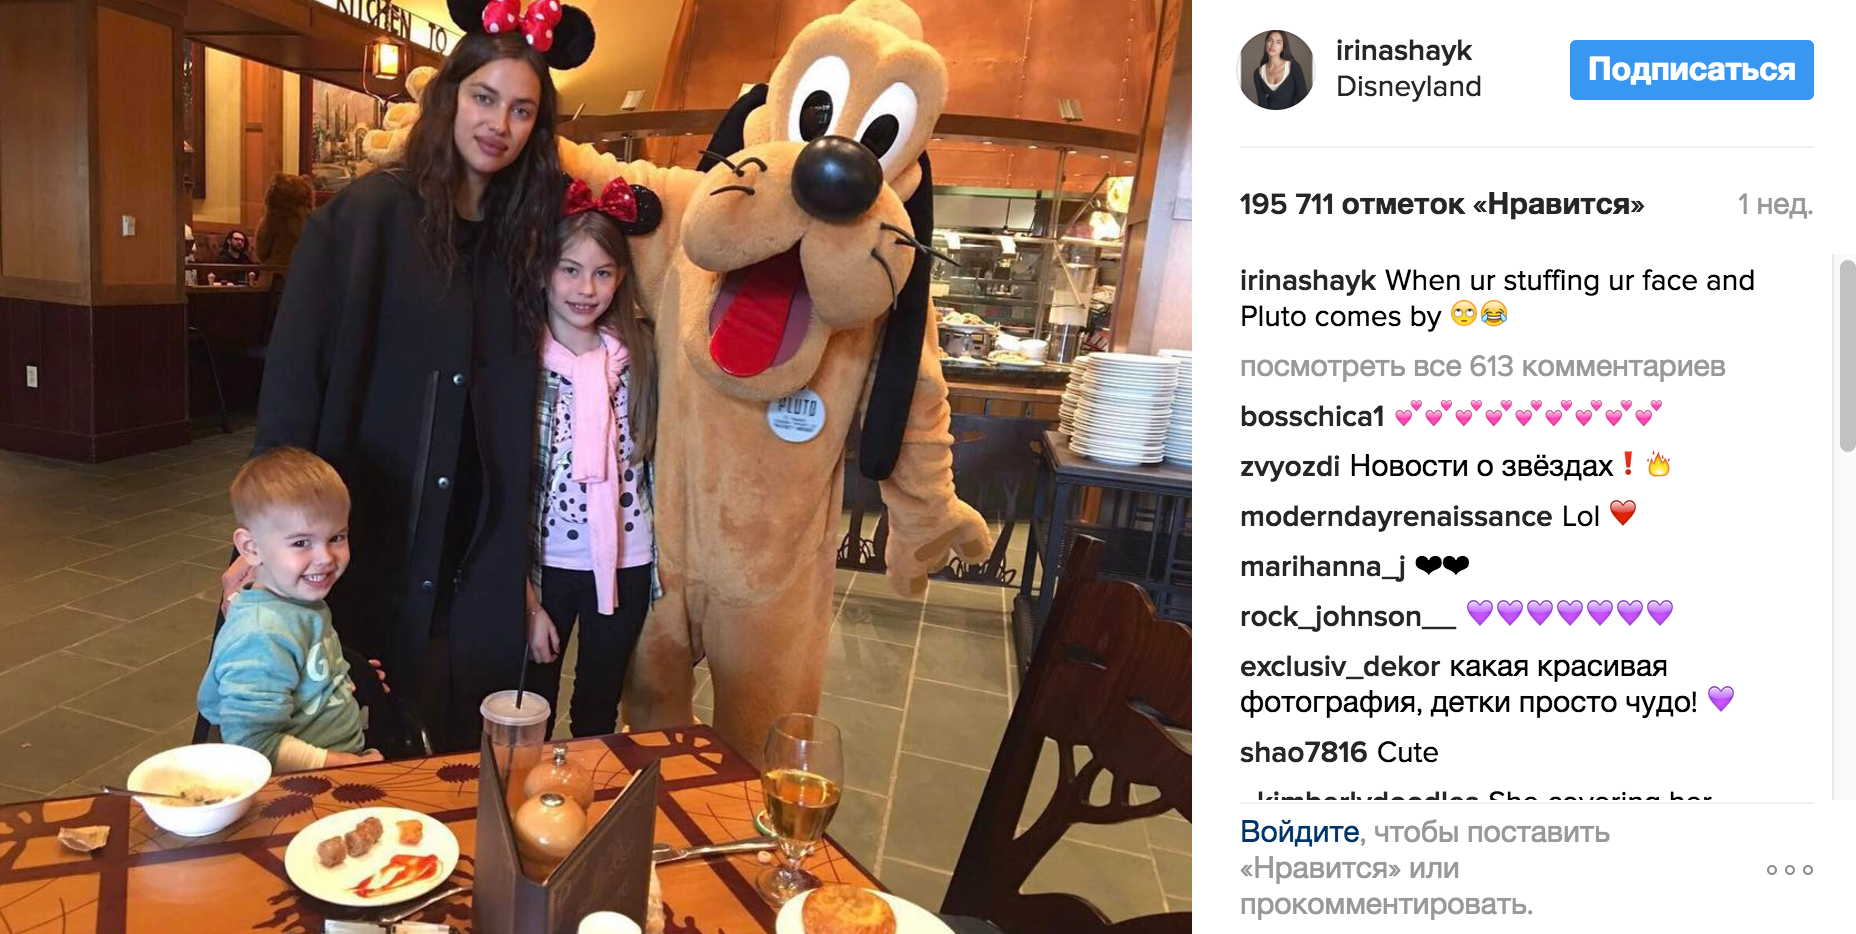This screenshot has width=1856, height=934.
Task: Click the Disneyland Pluto photo
Action: 595,467
